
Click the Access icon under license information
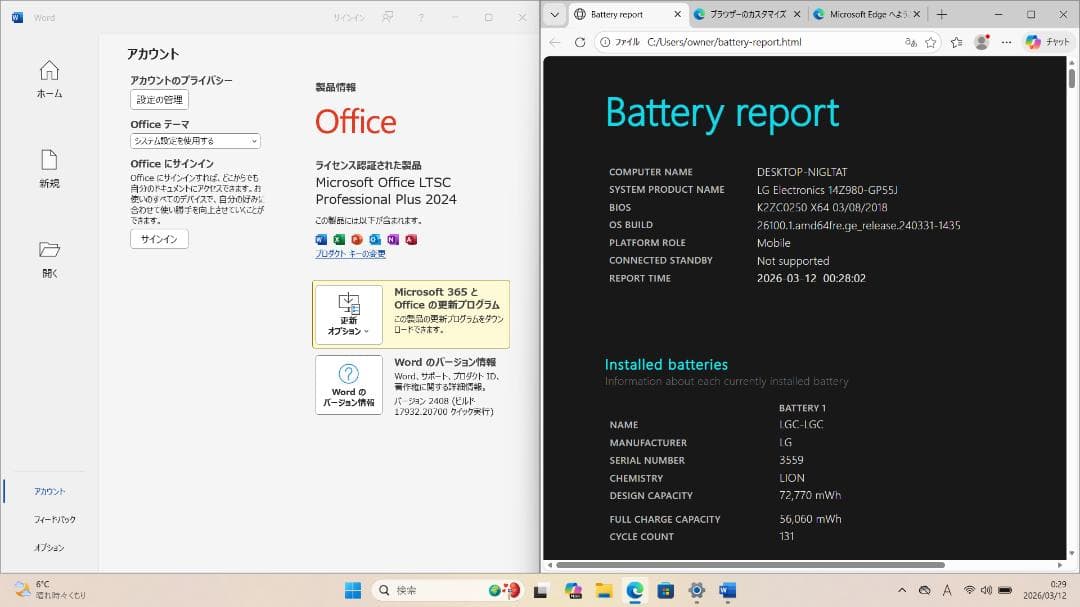[410, 239]
